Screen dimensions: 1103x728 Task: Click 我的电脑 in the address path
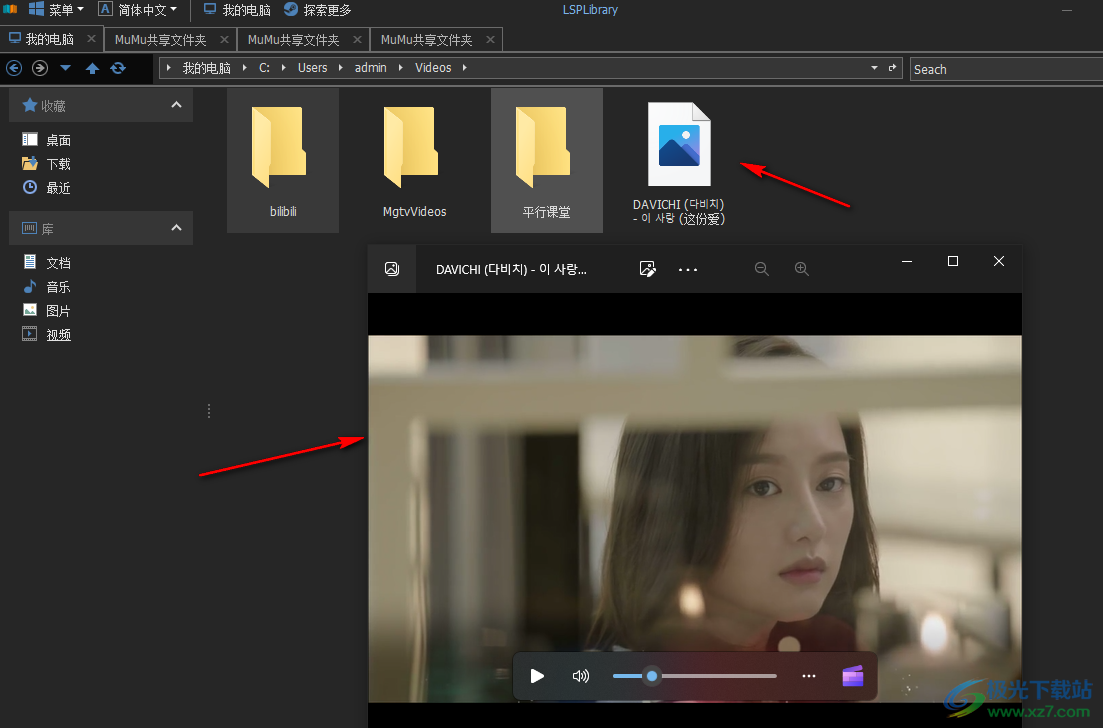pyautogui.click(x=207, y=68)
